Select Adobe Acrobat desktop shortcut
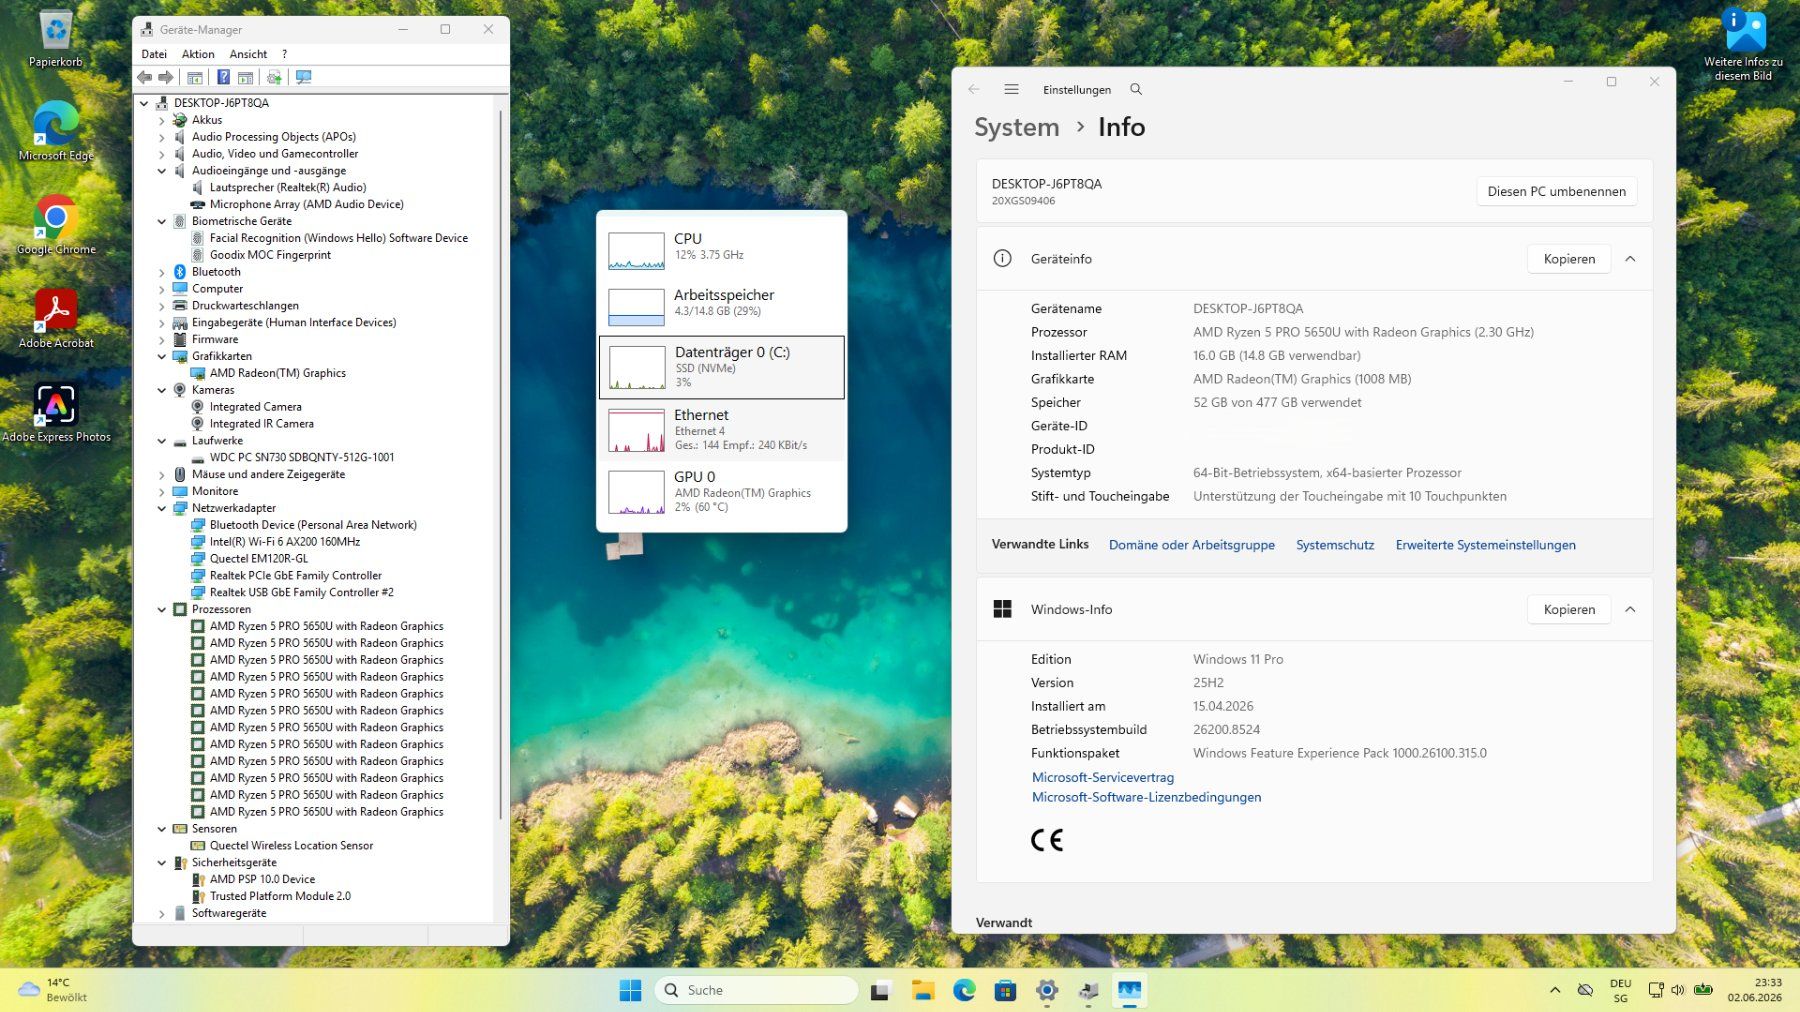The image size is (1800, 1012). tap(56, 320)
